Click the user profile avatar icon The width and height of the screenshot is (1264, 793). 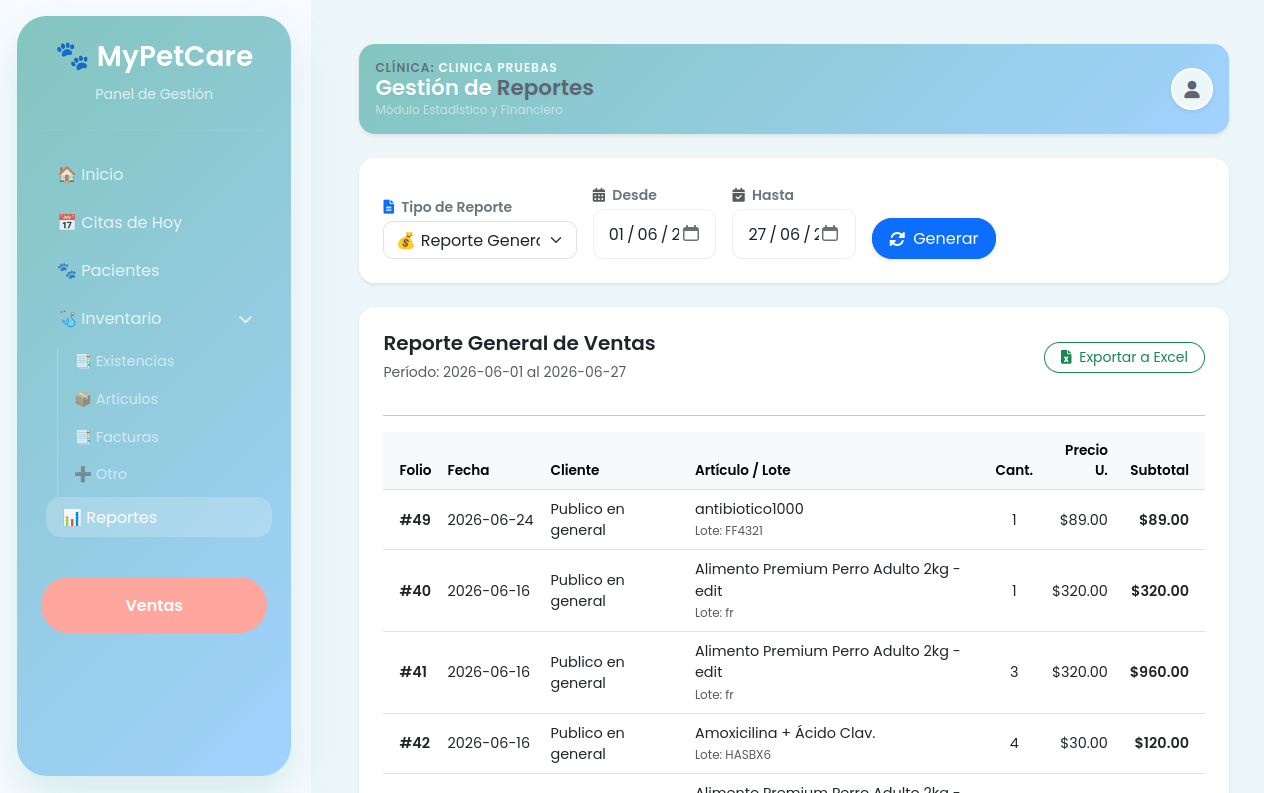click(x=1191, y=89)
